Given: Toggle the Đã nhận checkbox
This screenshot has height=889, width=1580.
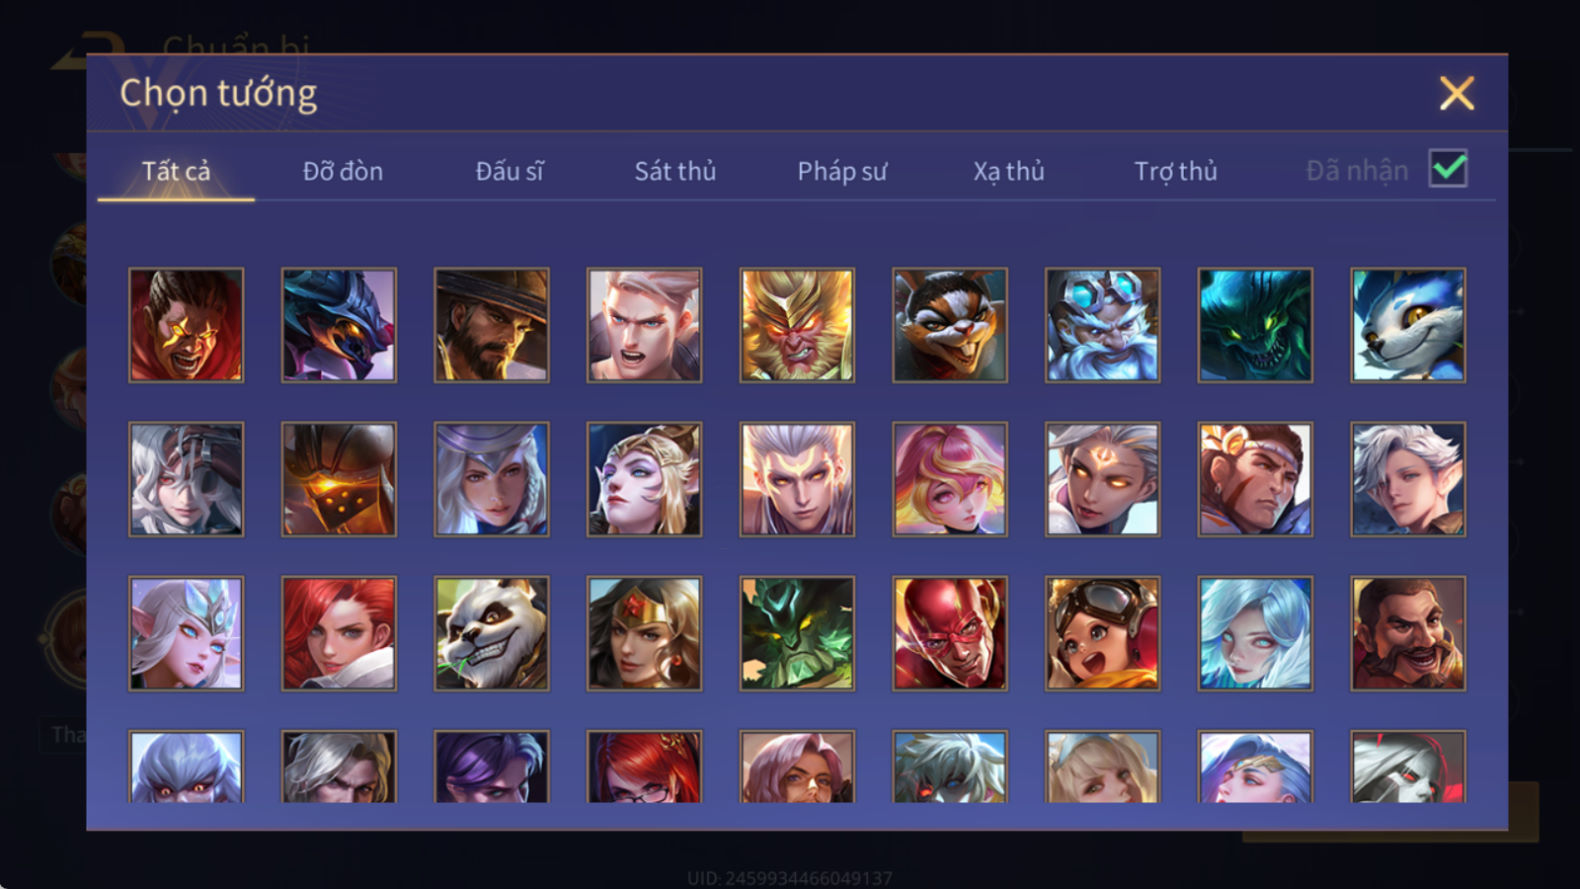Looking at the screenshot, I should 1448,168.
